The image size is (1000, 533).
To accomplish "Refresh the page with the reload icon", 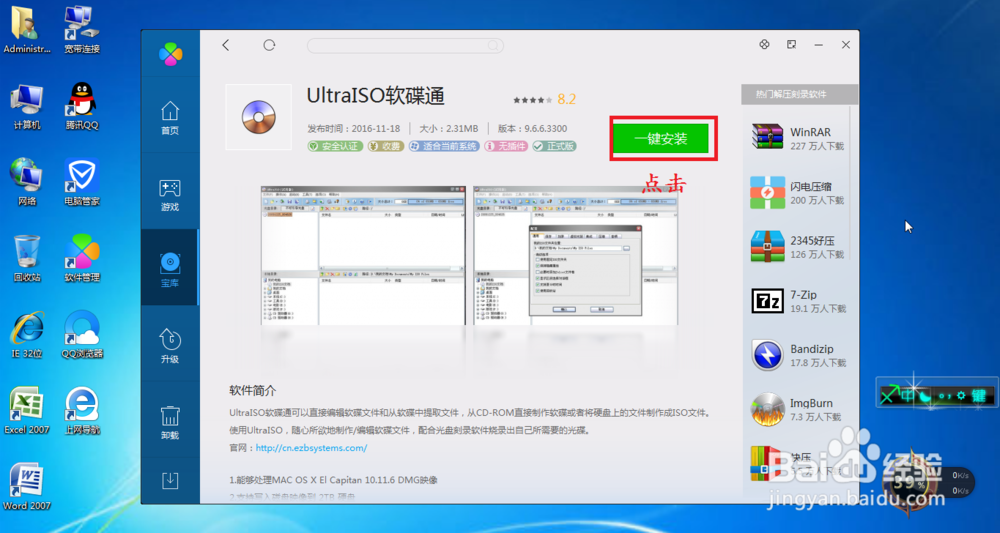I will [x=269, y=45].
